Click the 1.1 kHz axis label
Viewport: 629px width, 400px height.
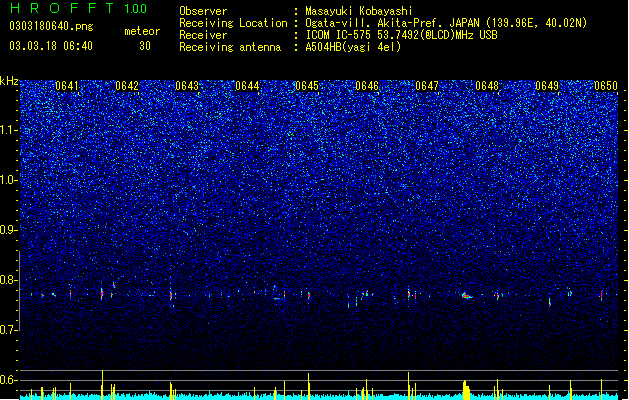pyautogui.click(x=9, y=130)
